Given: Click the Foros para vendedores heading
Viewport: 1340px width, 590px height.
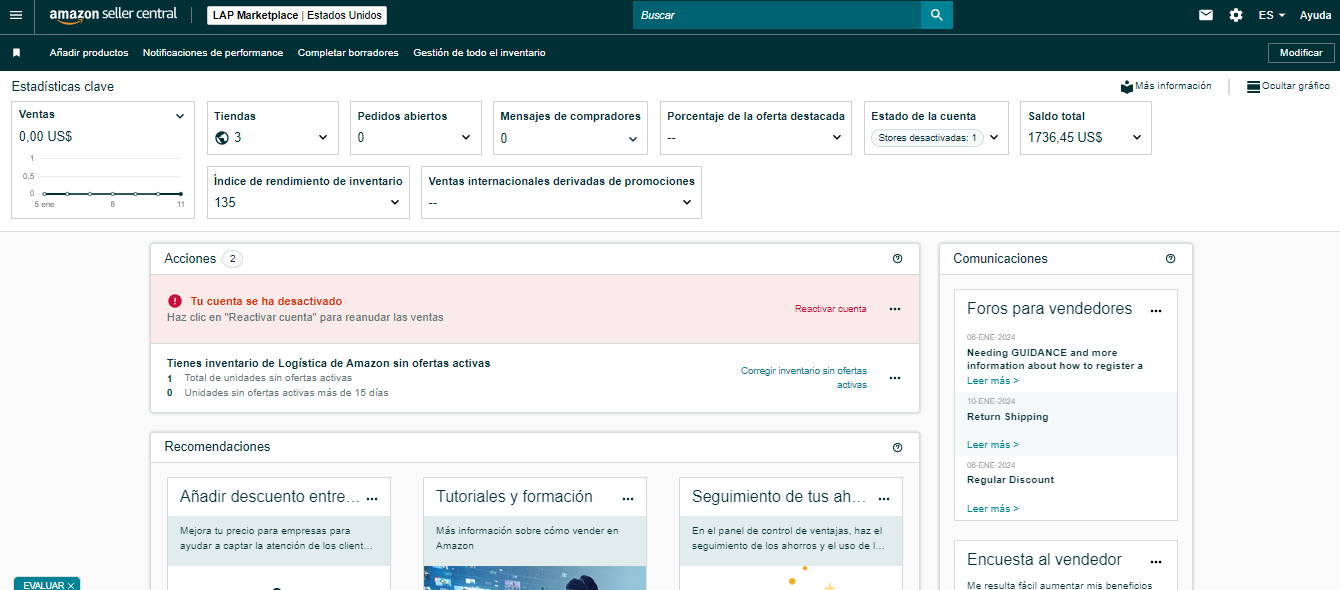Looking at the screenshot, I should [1050, 309].
